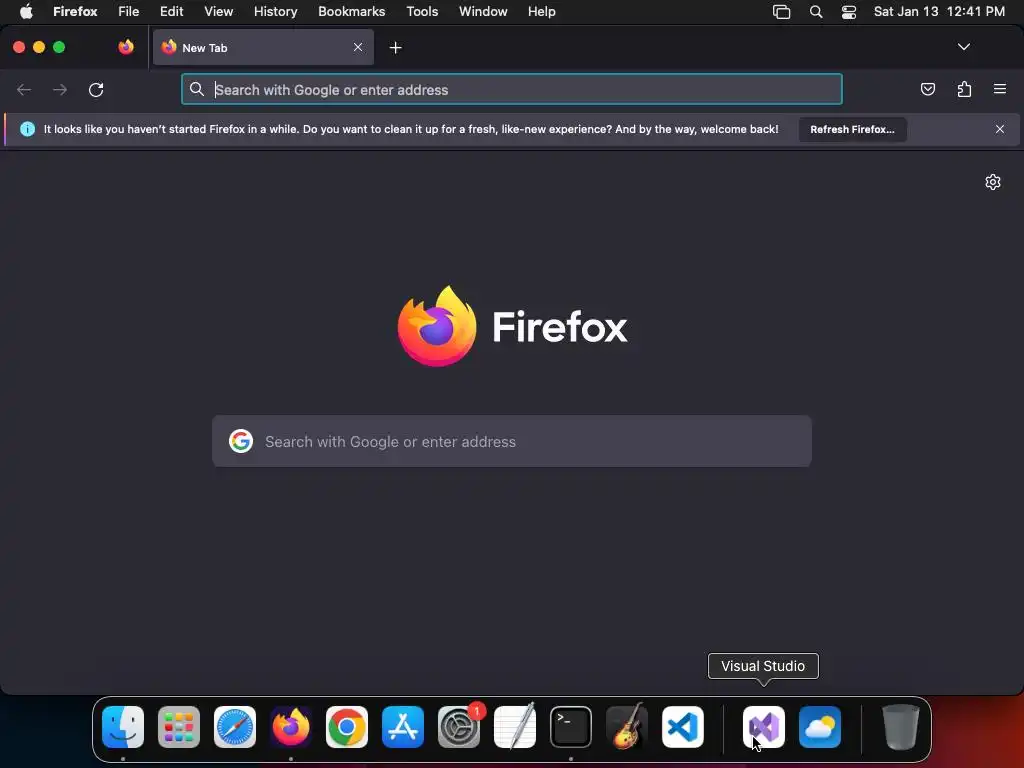The image size is (1024, 768).
Task: Go back one page
Action: [x=24, y=89]
